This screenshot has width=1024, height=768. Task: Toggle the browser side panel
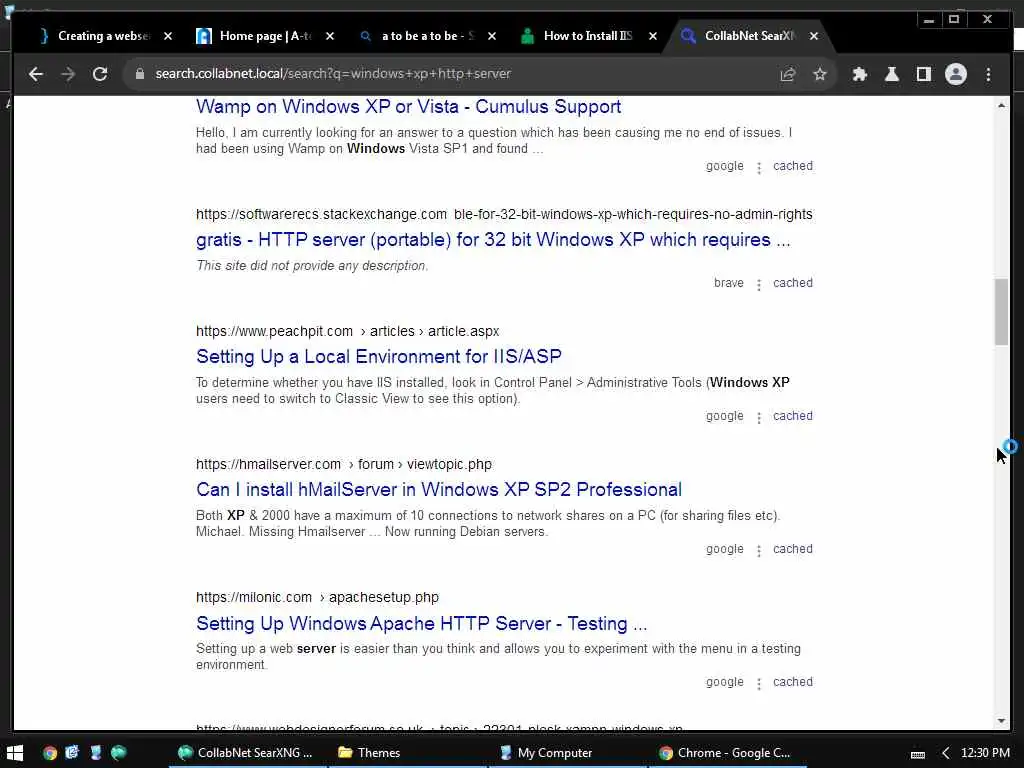pyautogui.click(x=923, y=74)
